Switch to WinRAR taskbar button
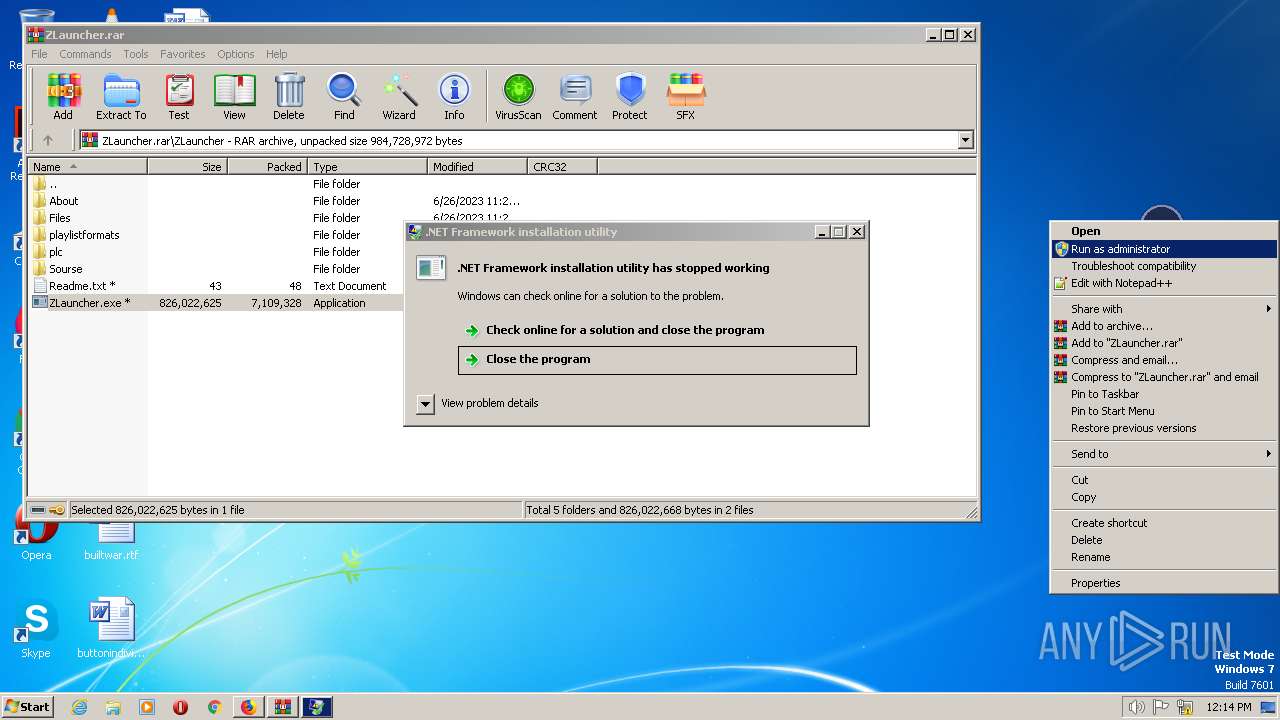 [x=282, y=707]
